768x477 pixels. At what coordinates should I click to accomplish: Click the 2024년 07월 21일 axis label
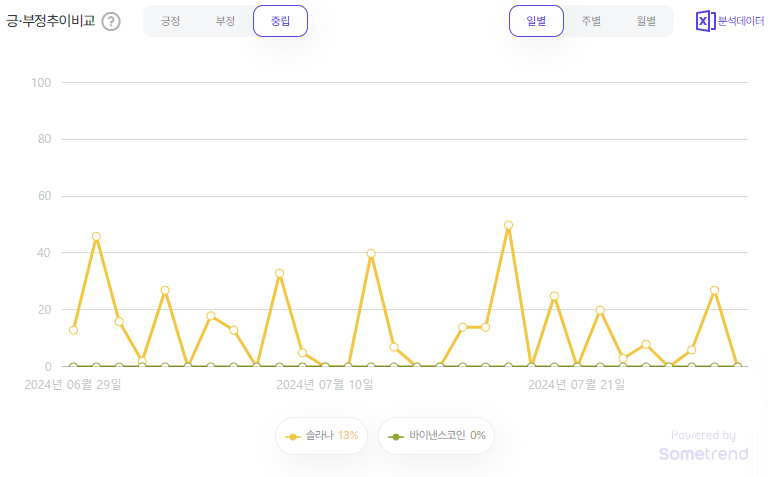click(x=576, y=385)
